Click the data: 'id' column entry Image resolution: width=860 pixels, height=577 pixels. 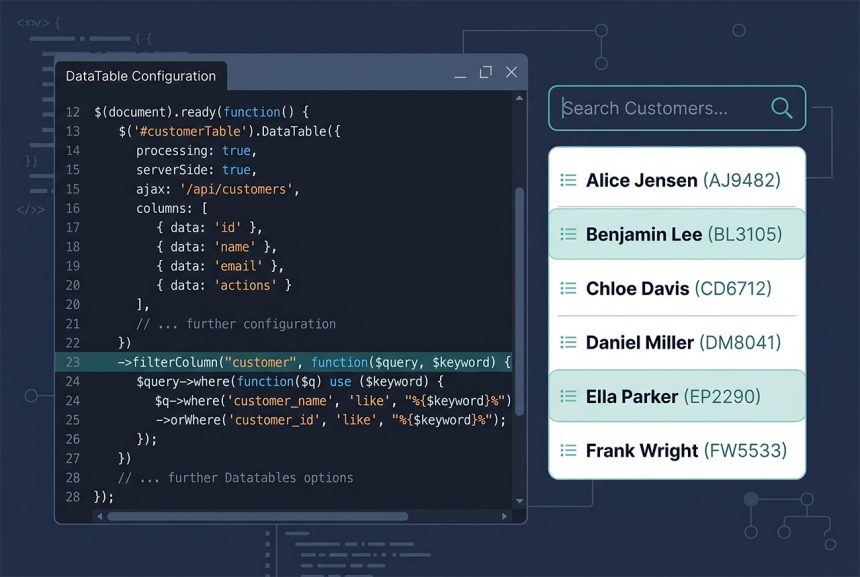pyautogui.click(x=210, y=228)
